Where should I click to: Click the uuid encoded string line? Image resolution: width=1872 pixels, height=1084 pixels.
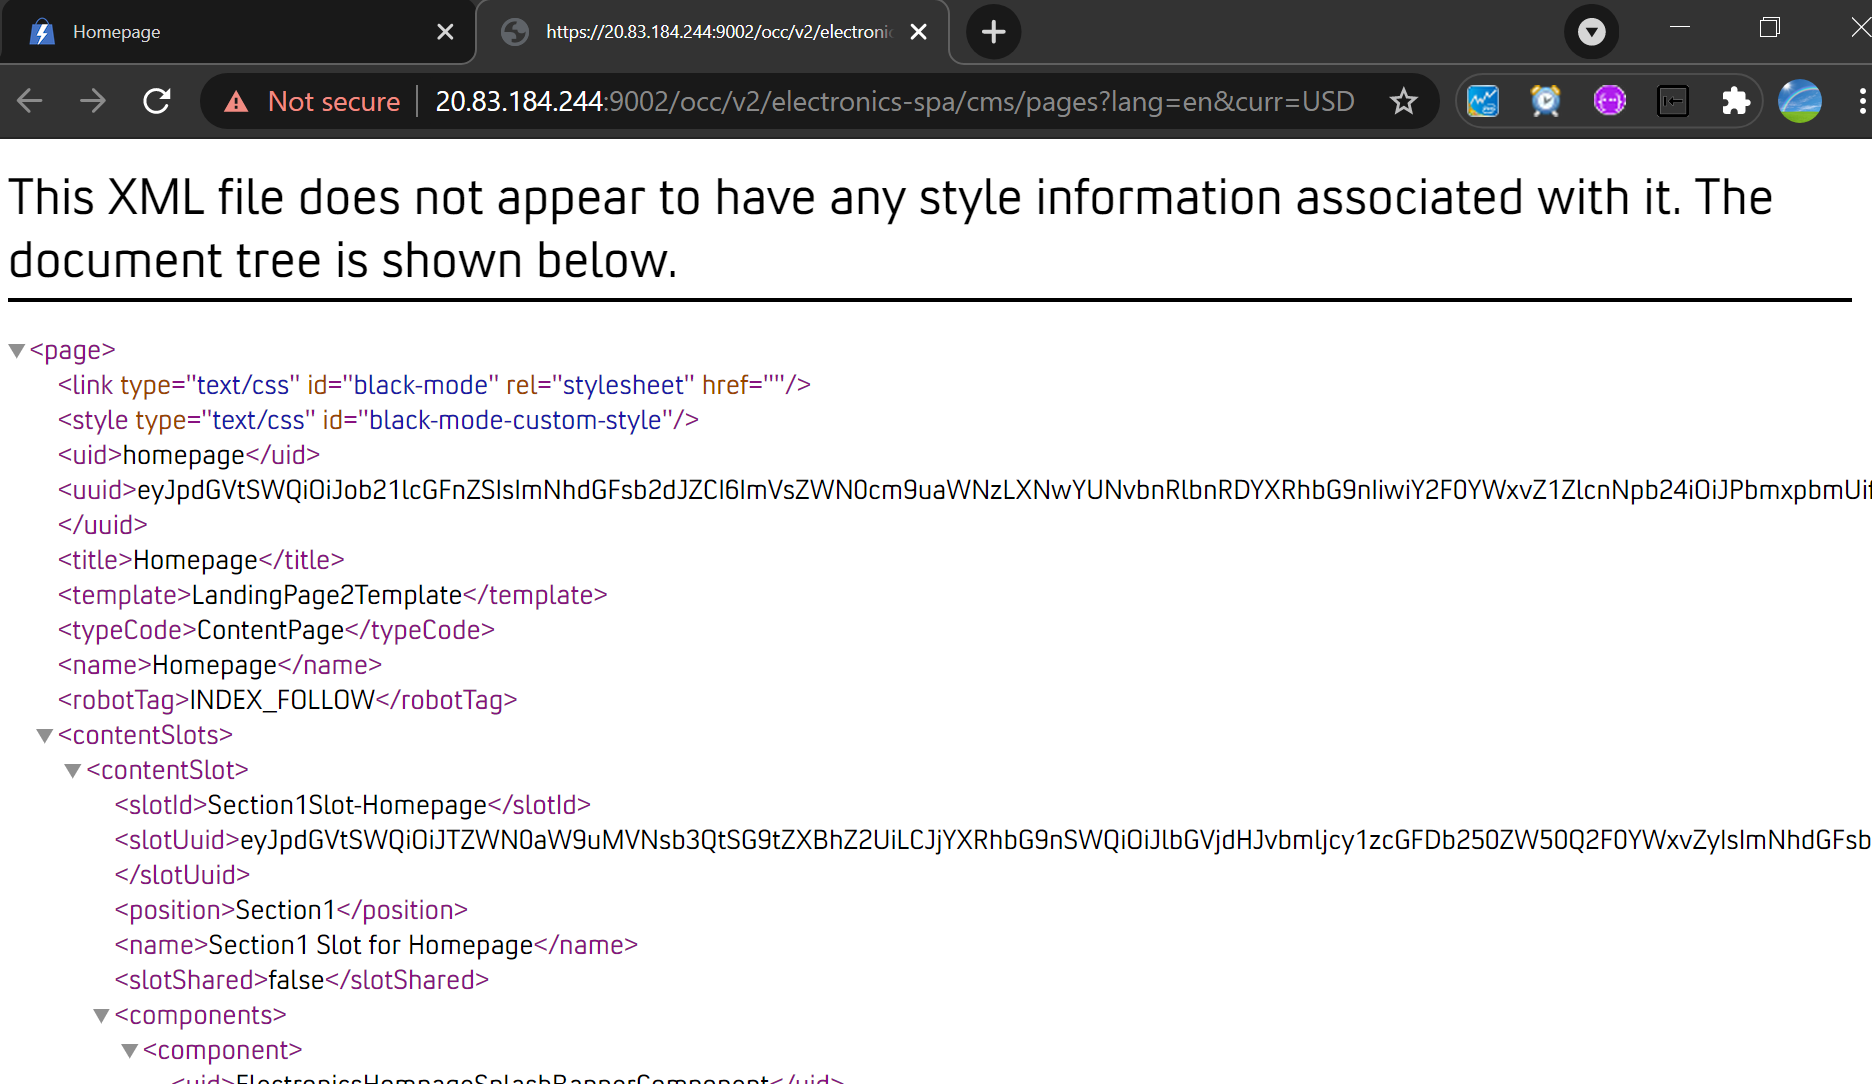coord(965,490)
